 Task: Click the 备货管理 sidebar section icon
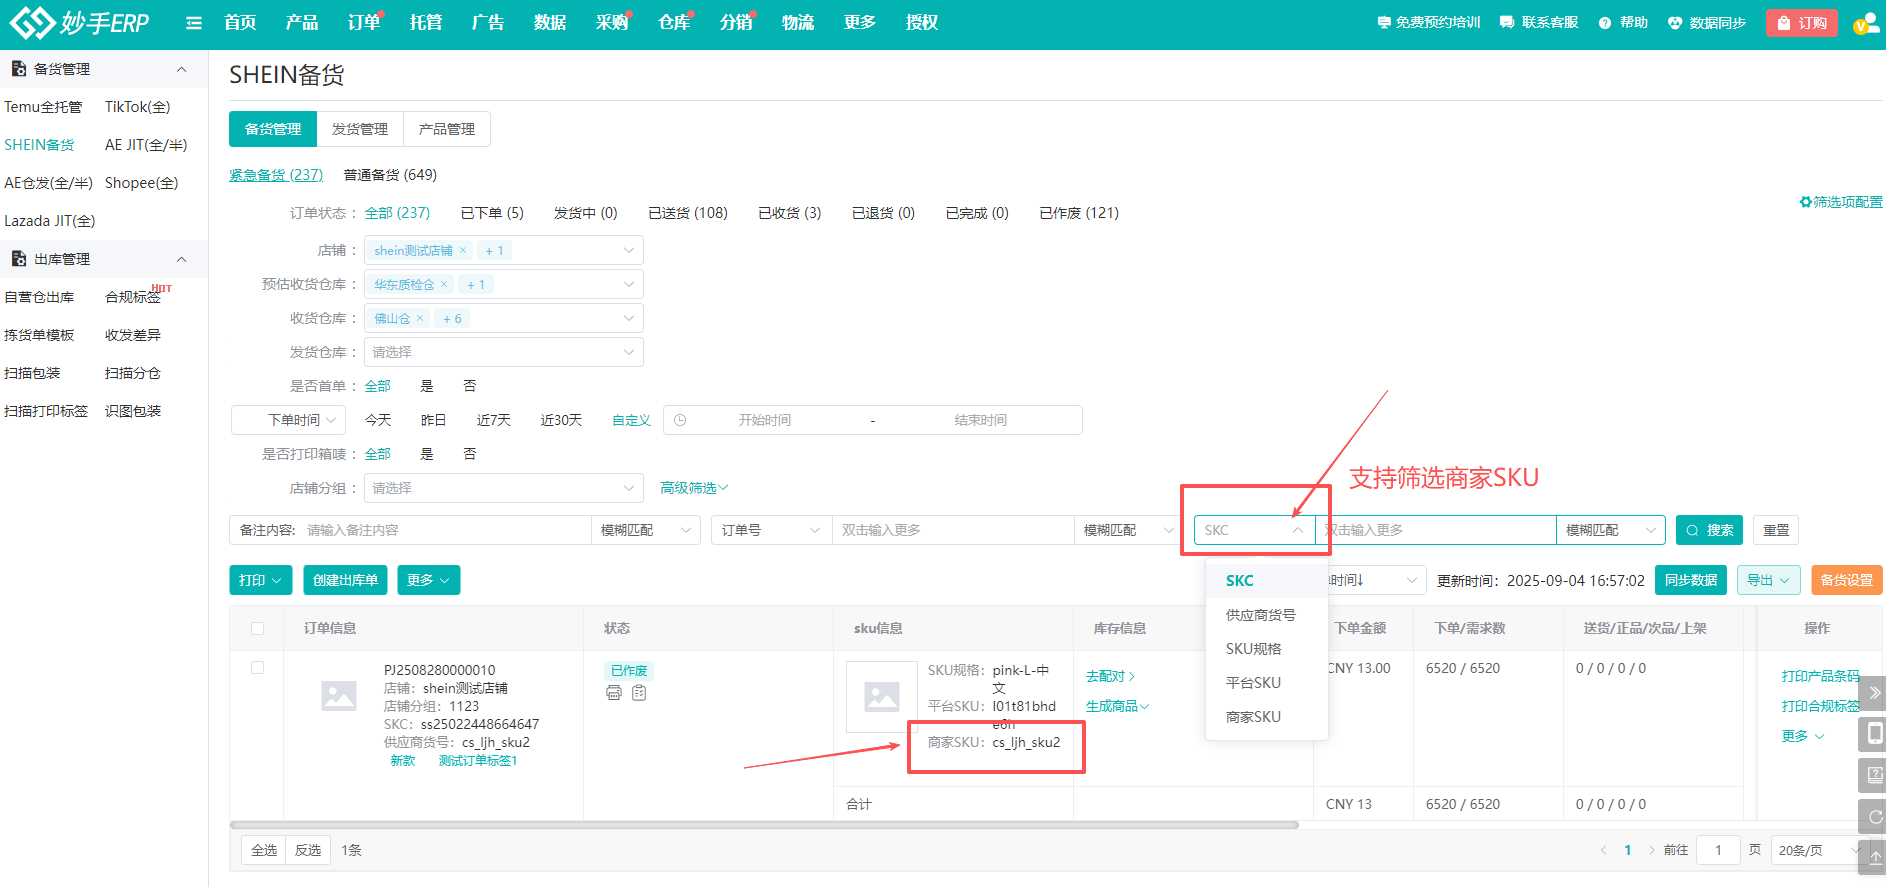coord(18,69)
